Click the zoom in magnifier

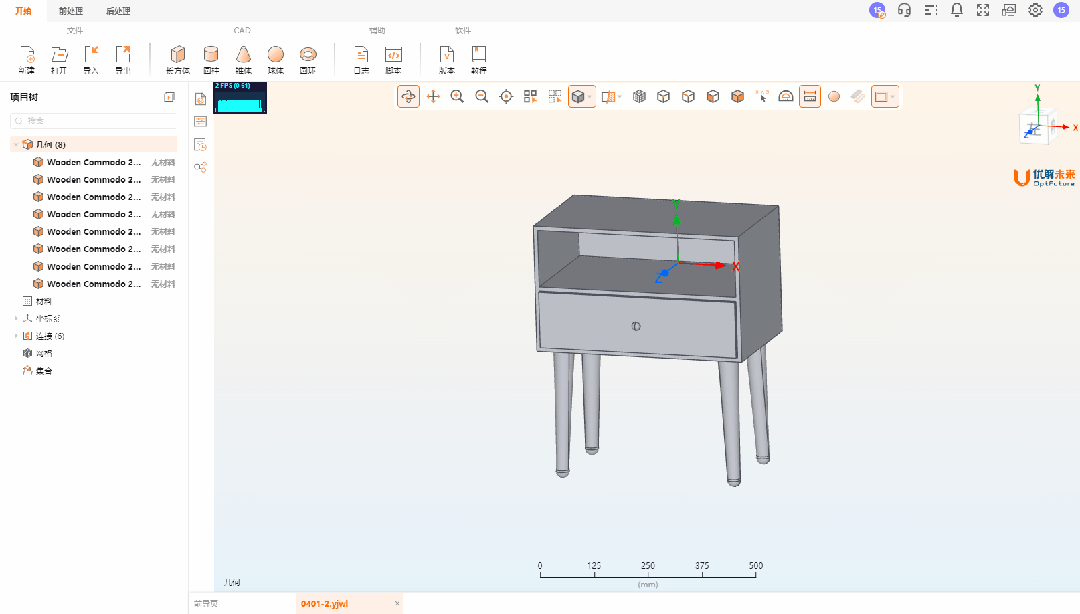[457, 96]
